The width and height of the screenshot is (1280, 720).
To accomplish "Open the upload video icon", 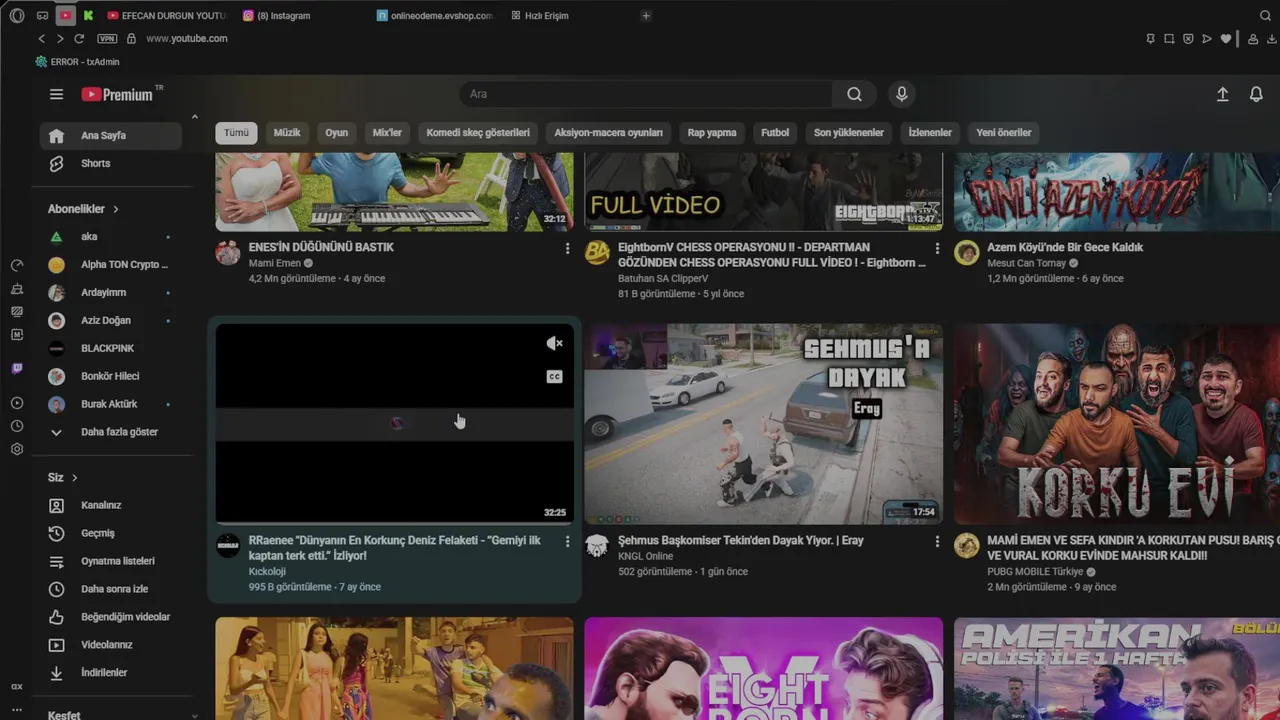I will [x=1222, y=94].
